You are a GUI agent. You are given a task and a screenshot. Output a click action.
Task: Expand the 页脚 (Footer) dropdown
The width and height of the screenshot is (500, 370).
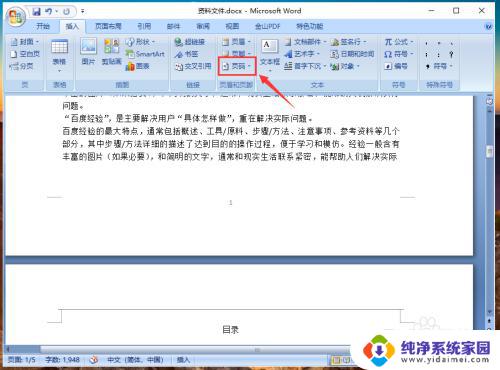(237, 53)
